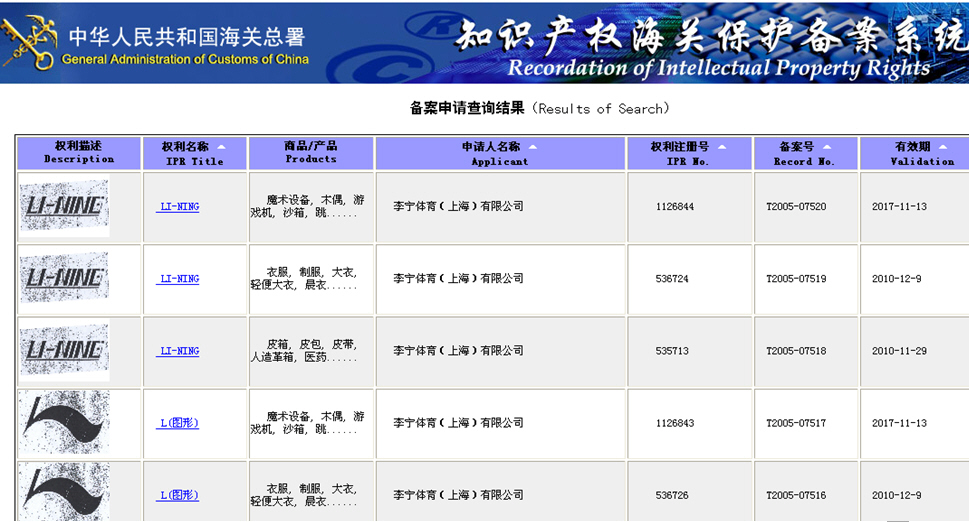
Task: View LI-NING trademark image for 535713
Action: click(x=64, y=351)
